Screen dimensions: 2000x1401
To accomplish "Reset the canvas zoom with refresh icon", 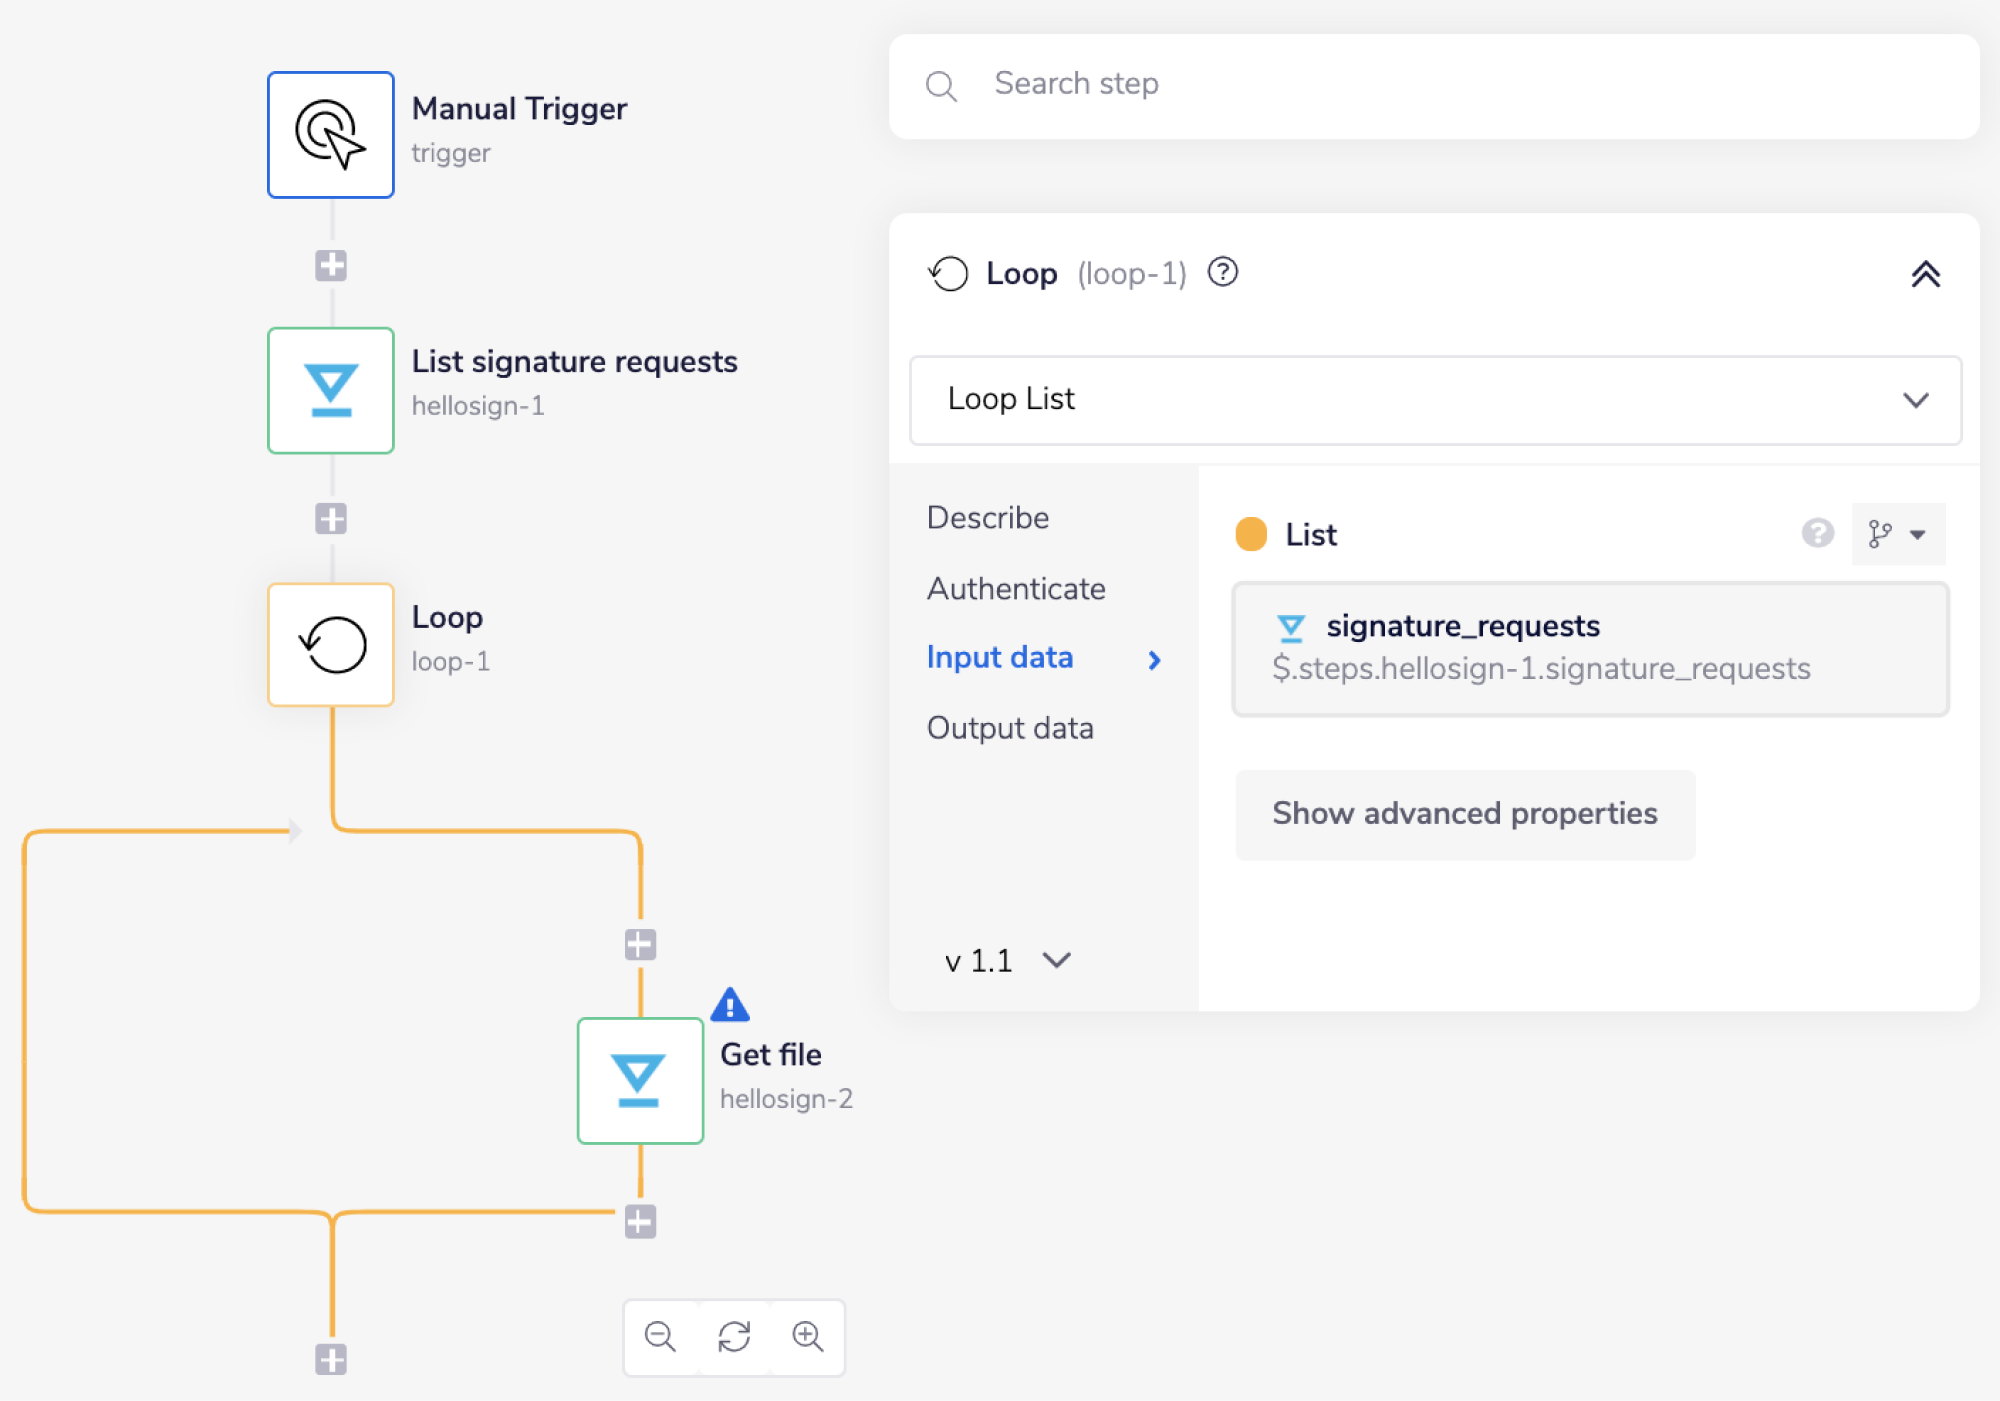I will point(734,1337).
